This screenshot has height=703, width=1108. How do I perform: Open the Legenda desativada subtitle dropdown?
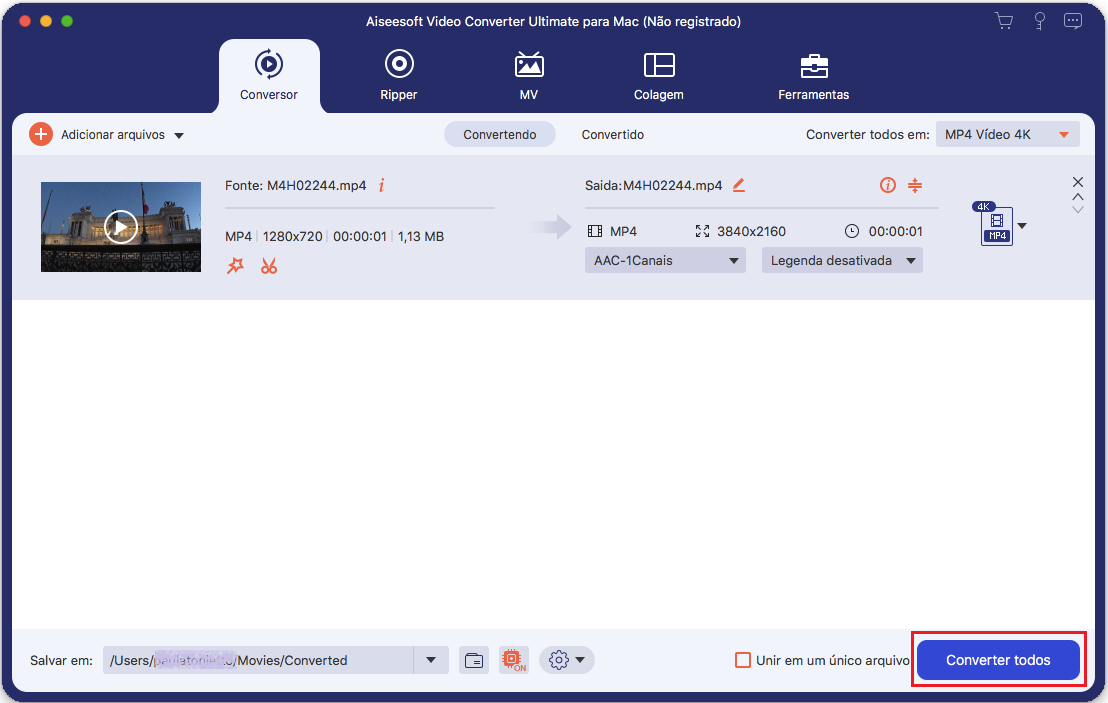pyautogui.click(x=841, y=261)
